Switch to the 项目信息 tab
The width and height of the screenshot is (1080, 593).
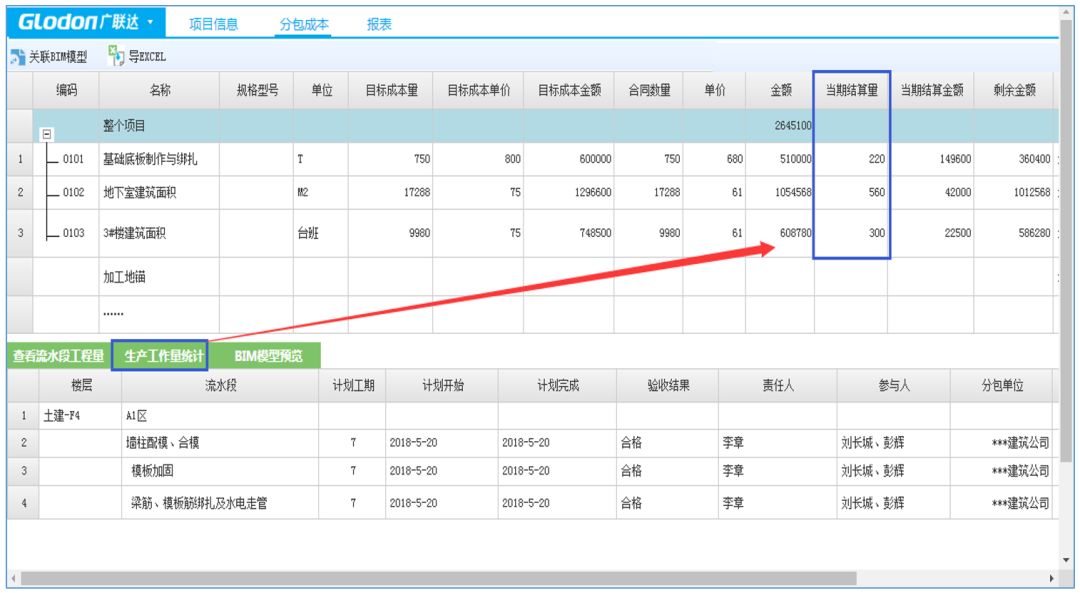(x=214, y=24)
